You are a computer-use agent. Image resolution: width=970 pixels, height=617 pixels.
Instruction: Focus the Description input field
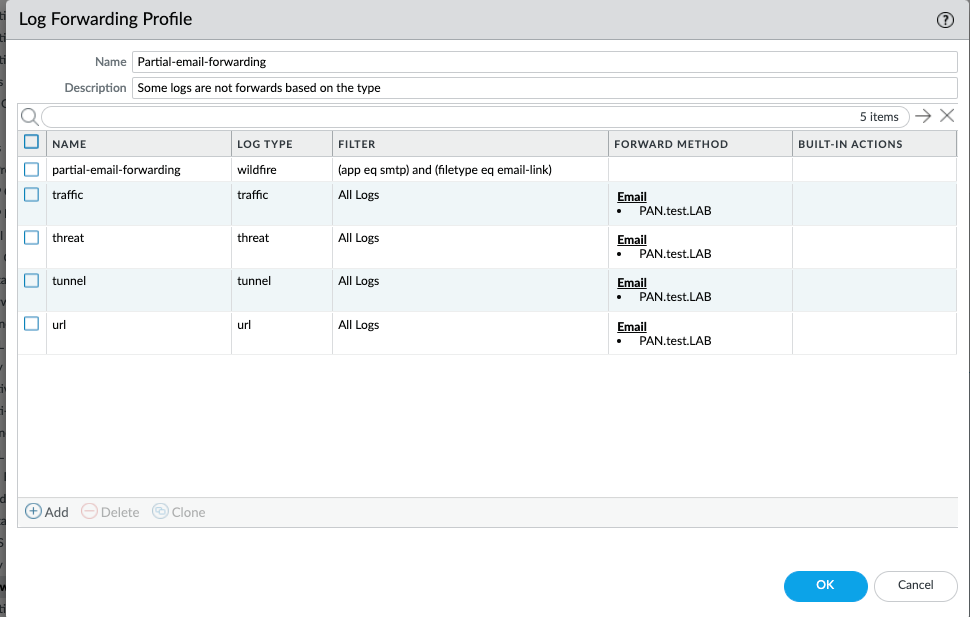pyautogui.click(x=545, y=88)
